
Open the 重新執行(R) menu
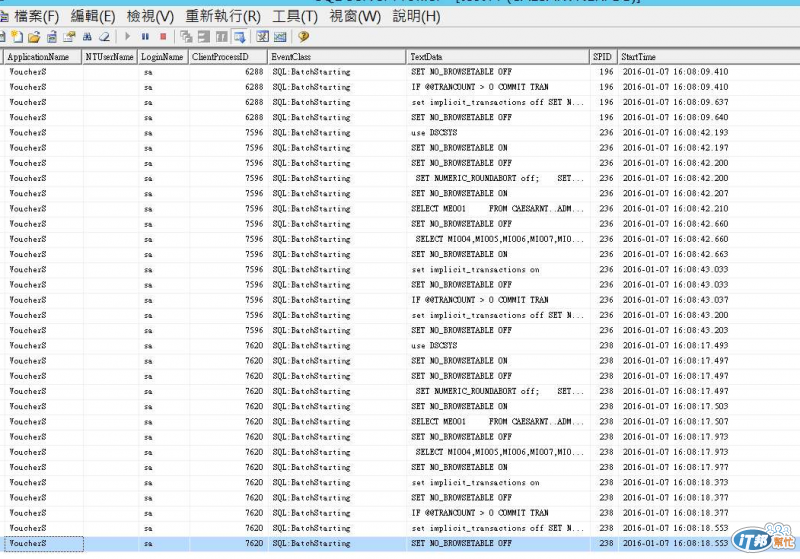click(223, 17)
